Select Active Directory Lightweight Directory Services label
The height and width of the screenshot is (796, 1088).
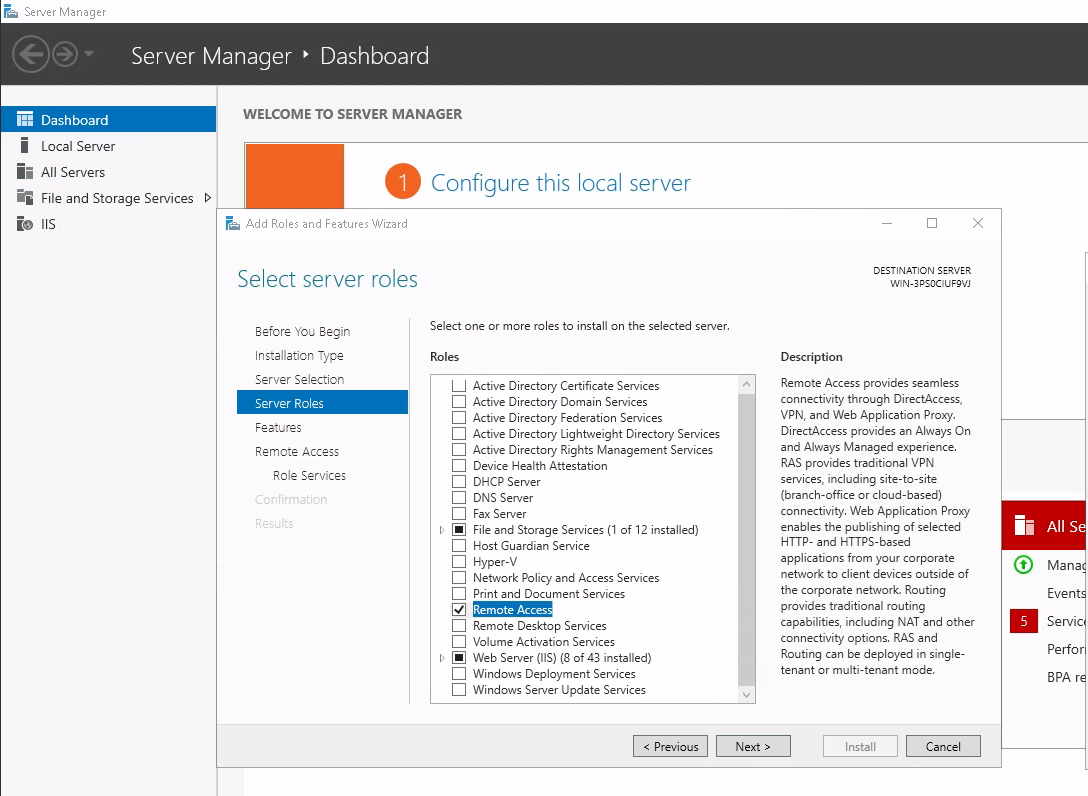tap(596, 434)
